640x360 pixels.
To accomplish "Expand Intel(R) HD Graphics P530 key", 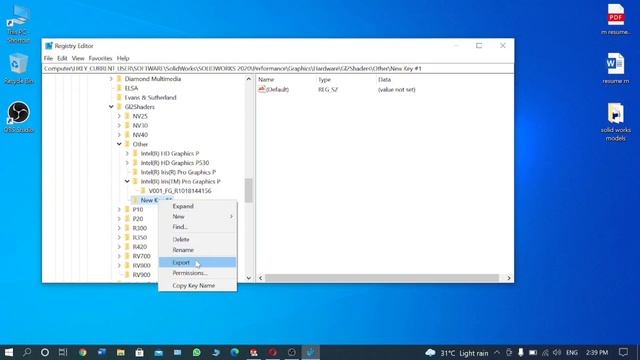I will coord(127,163).
